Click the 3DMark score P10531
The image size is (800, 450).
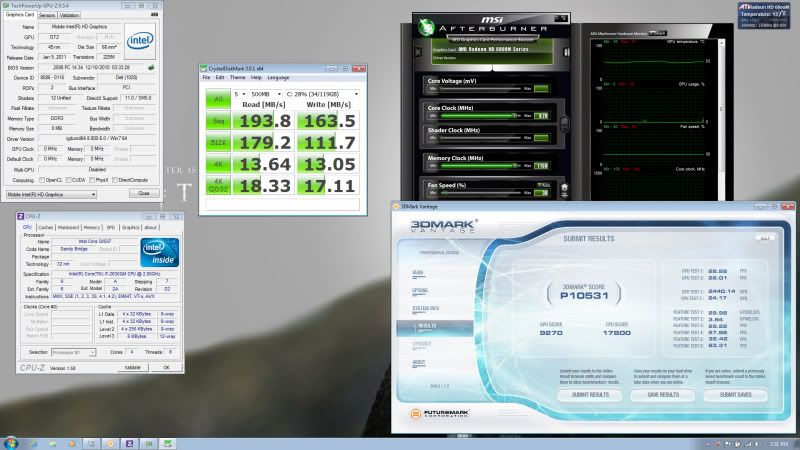[x=584, y=295]
